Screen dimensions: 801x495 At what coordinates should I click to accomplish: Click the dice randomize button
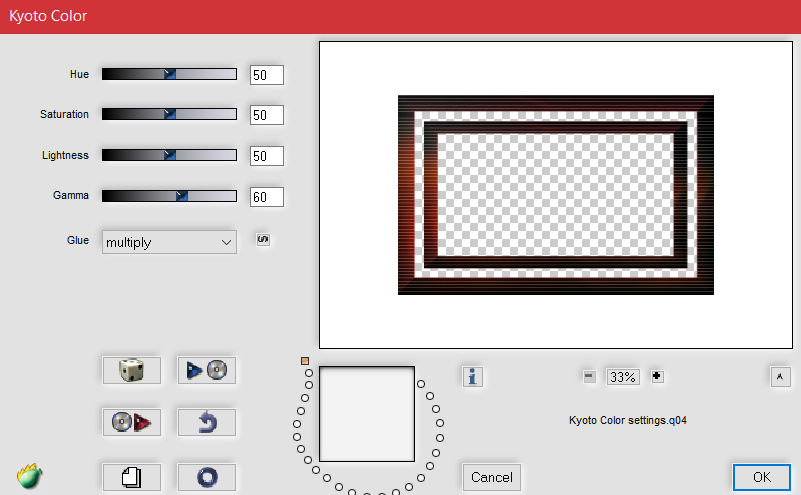tap(132, 370)
